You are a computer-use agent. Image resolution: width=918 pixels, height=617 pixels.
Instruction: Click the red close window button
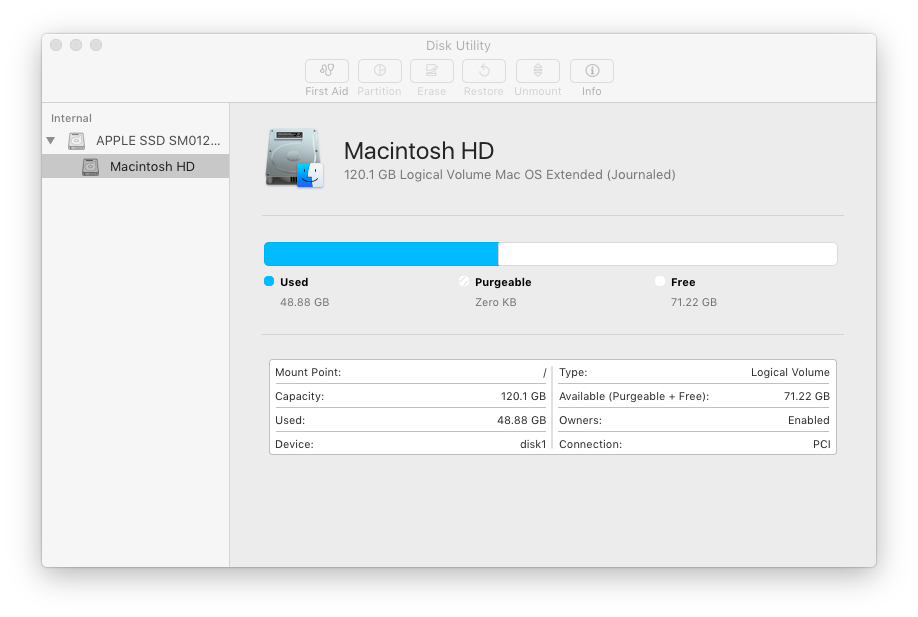tap(56, 45)
